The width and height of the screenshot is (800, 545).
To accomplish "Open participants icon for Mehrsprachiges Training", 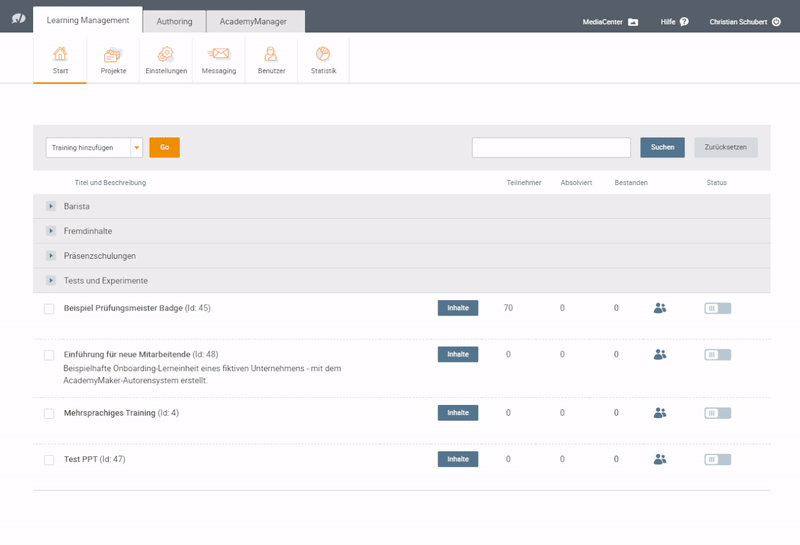I will (660, 412).
